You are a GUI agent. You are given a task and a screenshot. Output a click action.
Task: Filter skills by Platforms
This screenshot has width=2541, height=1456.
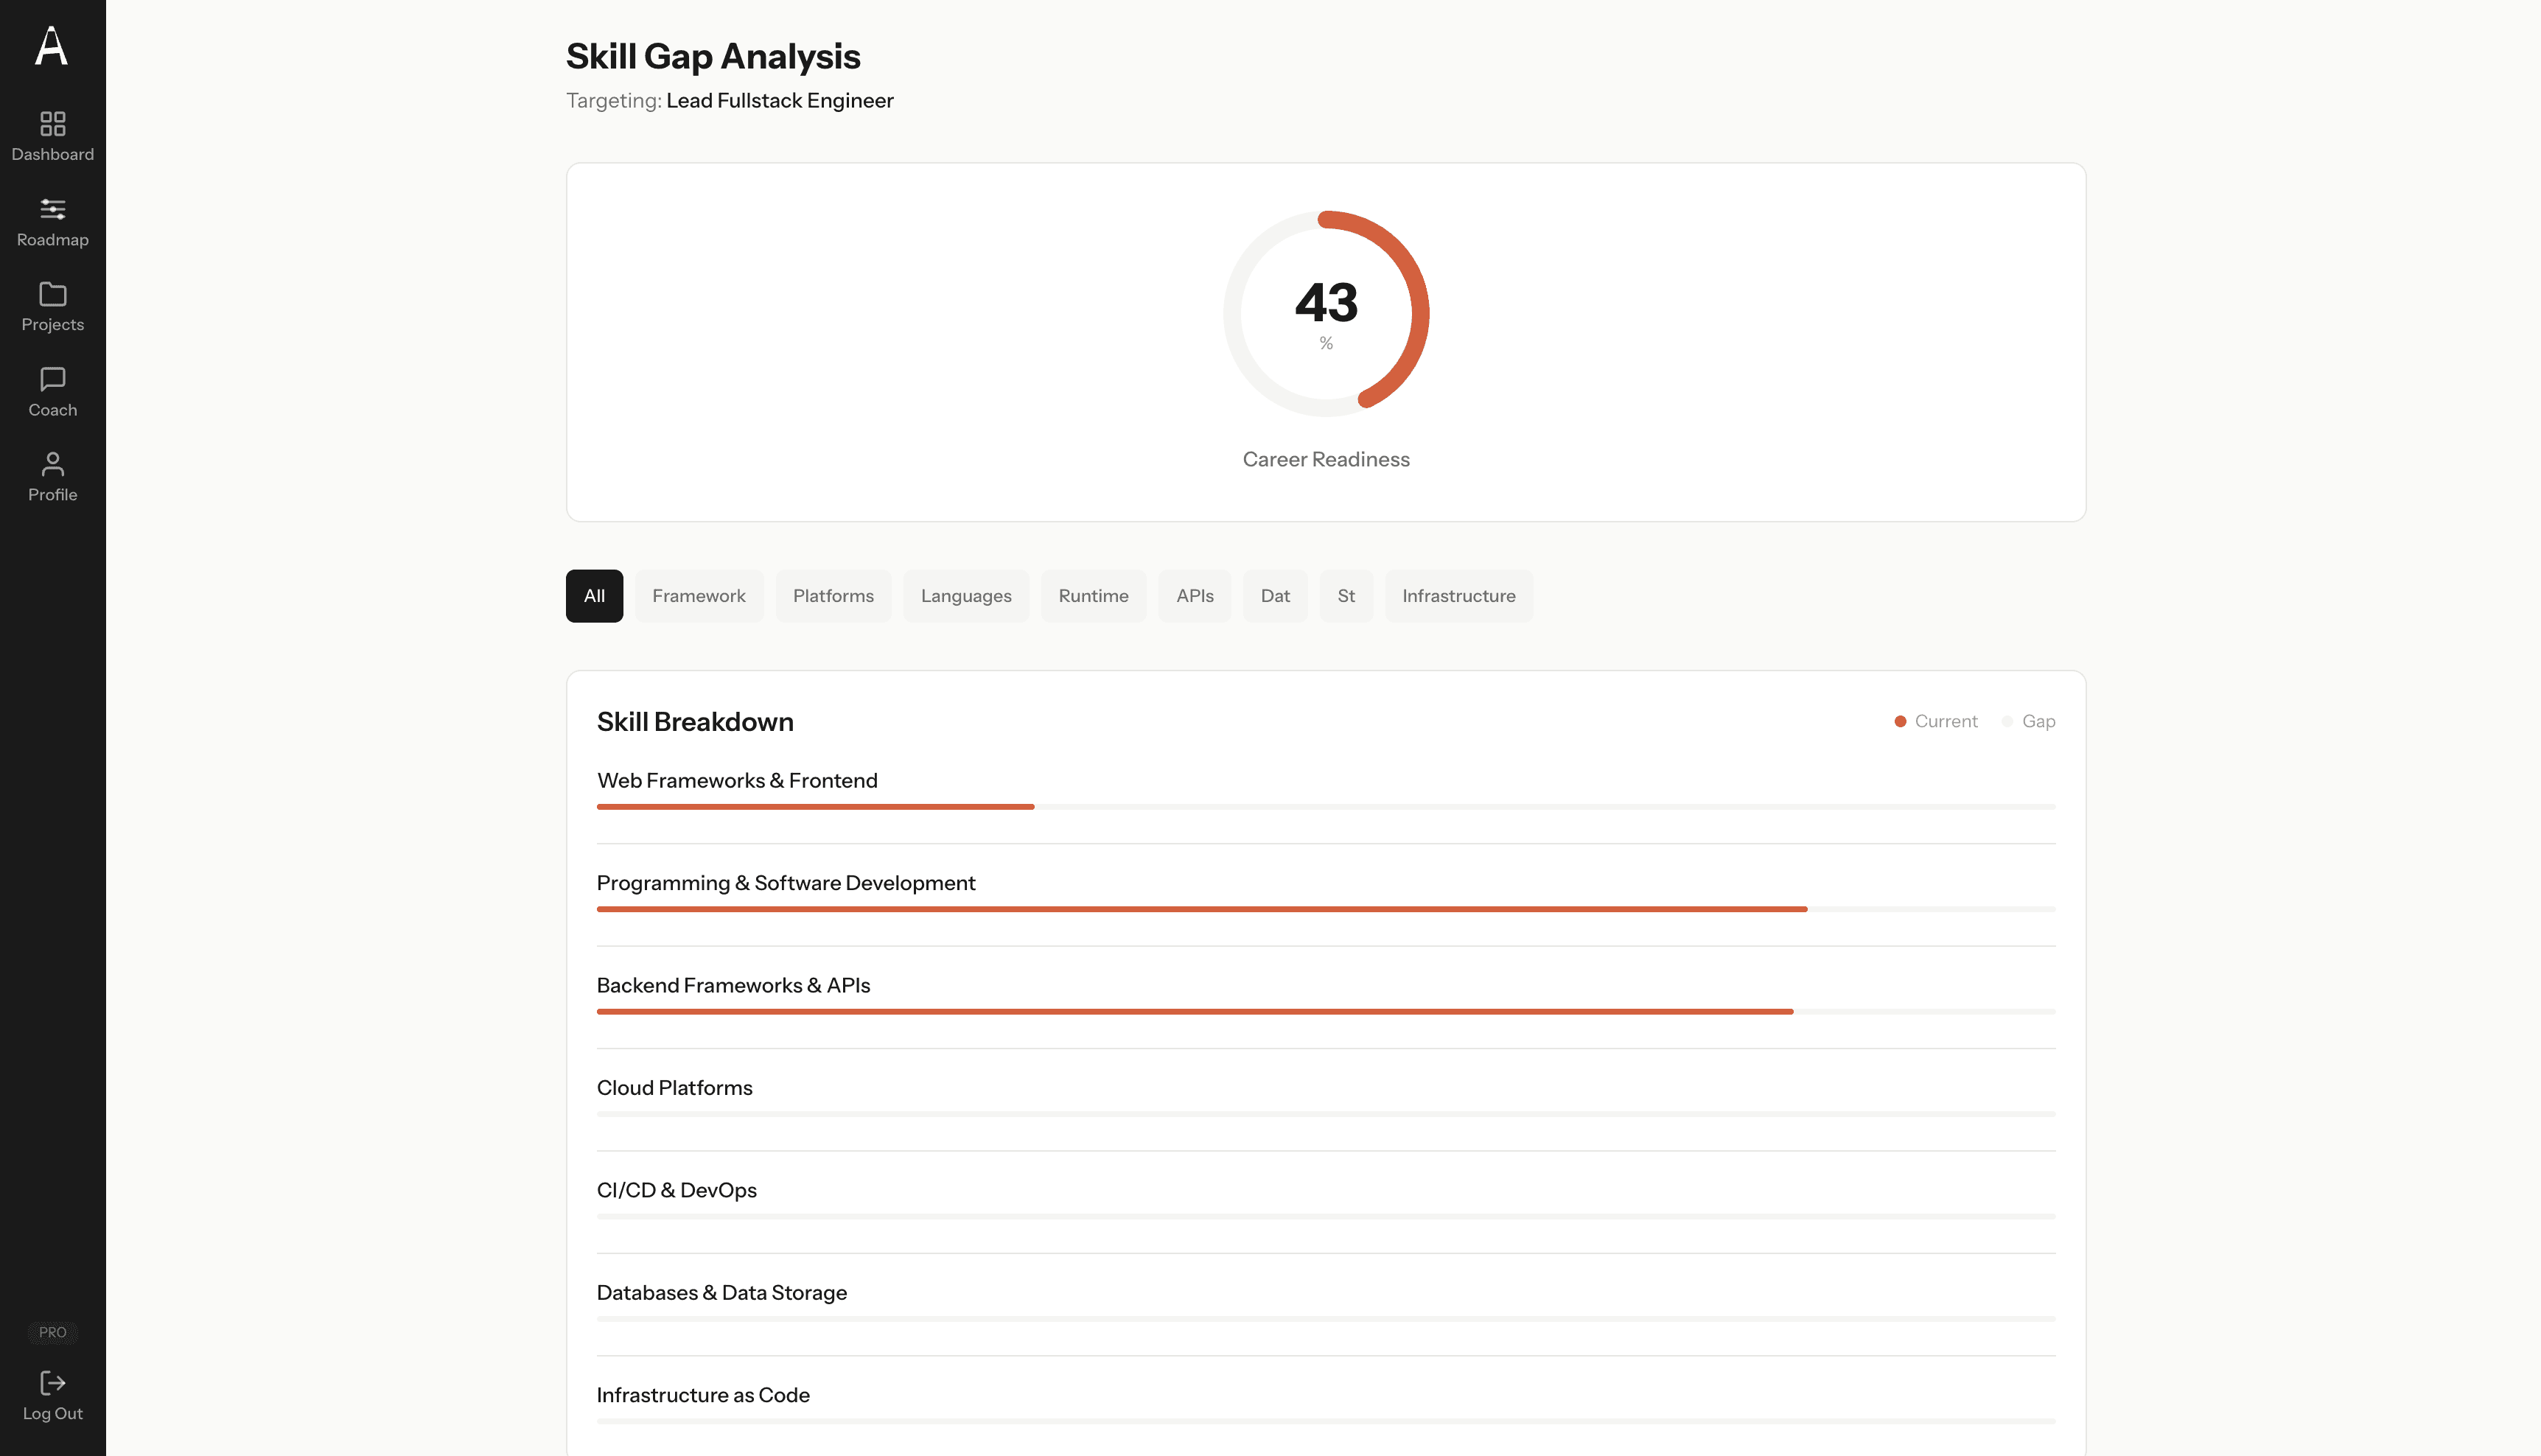pyautogui.click(x=833, y=596)
